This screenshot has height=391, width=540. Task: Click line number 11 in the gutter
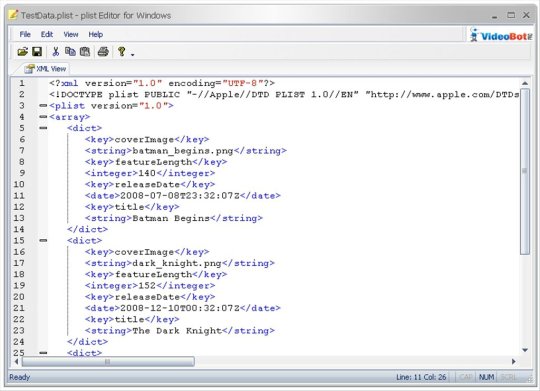[19, 196]
